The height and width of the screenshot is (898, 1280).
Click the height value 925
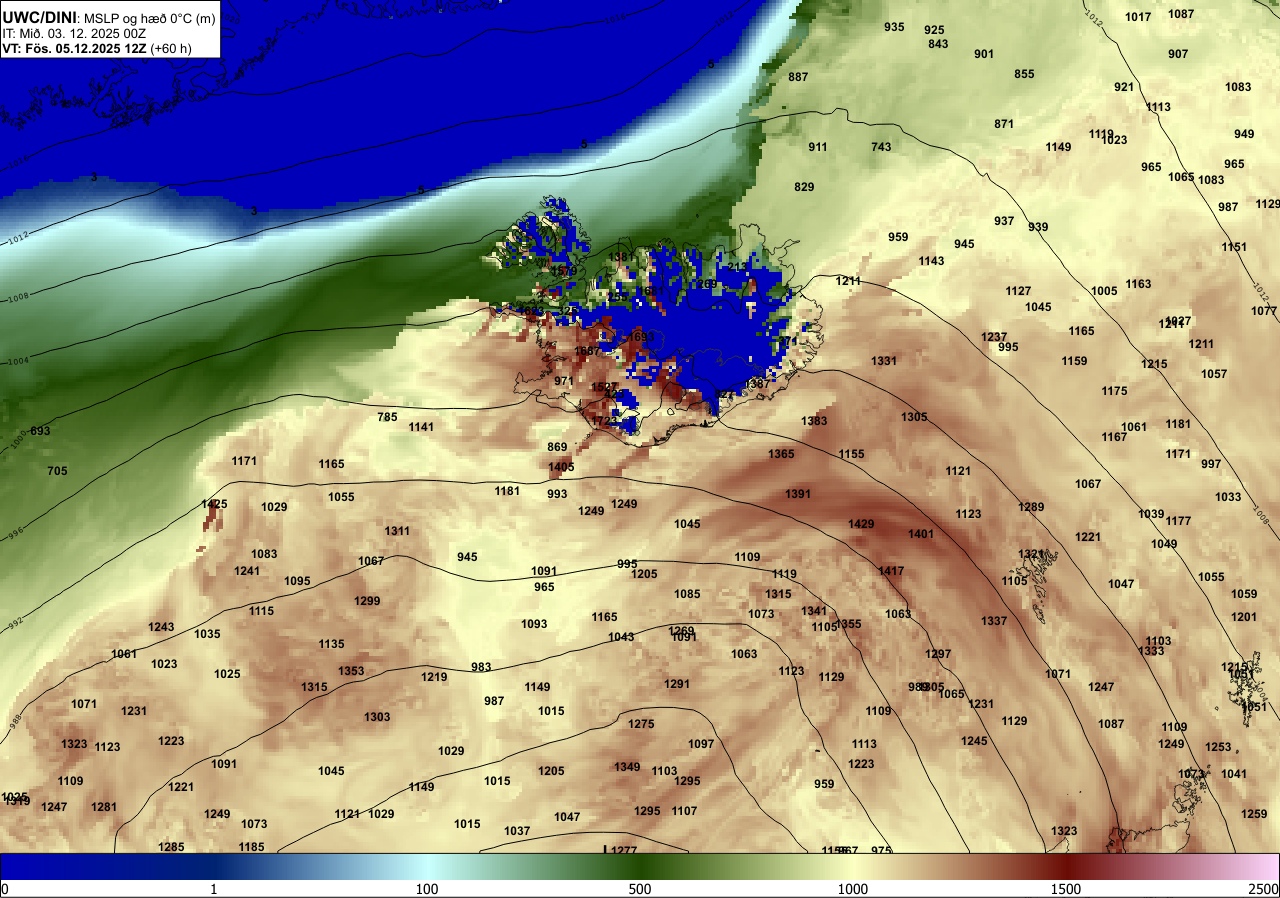(x=934, y=30)
